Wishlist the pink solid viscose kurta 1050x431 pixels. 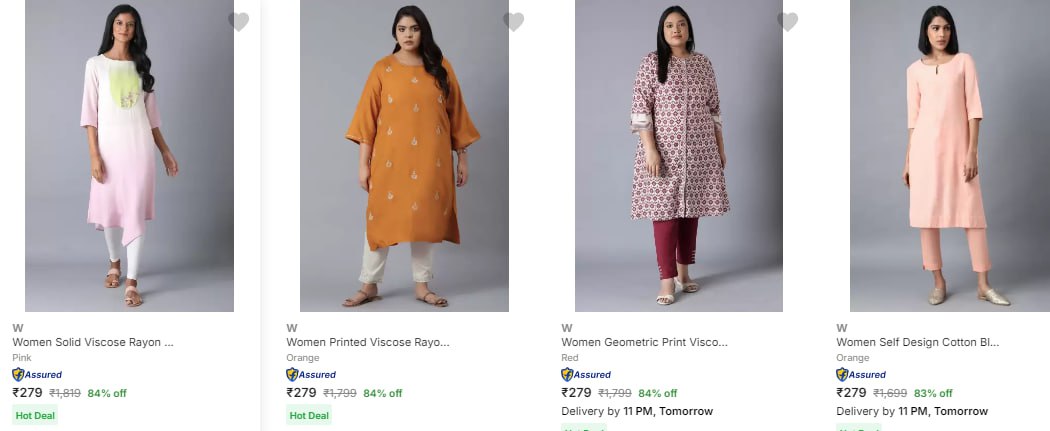click(238, 22)
